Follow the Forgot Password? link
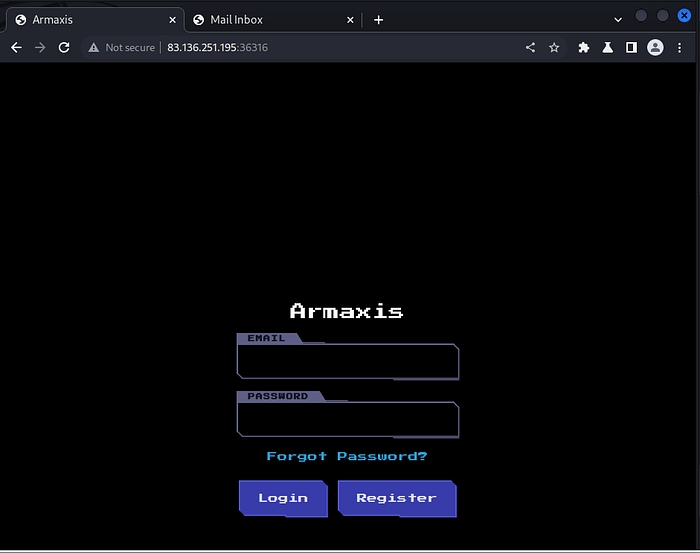This screenshot has height=553, width=700. coord(347,456)
